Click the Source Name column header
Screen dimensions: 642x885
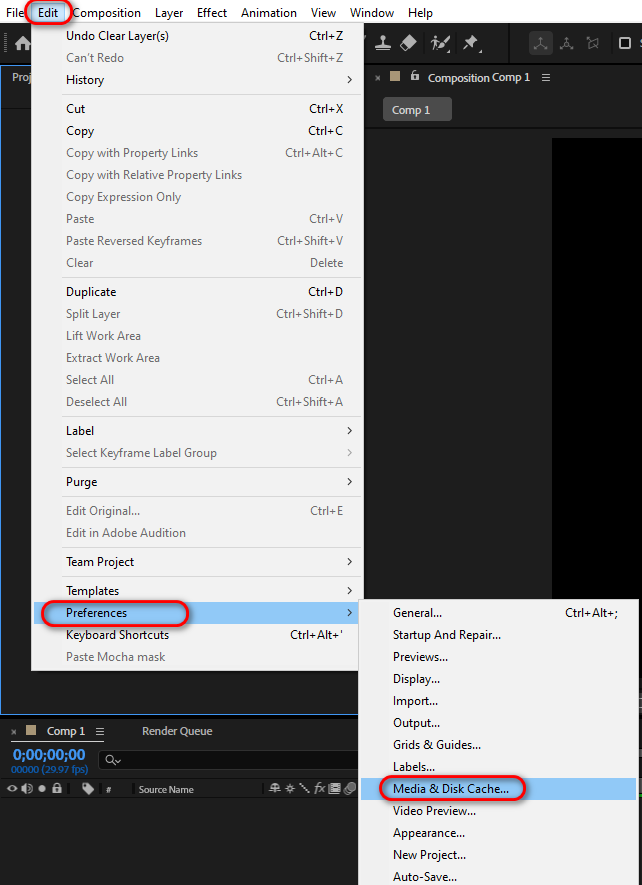166,789
